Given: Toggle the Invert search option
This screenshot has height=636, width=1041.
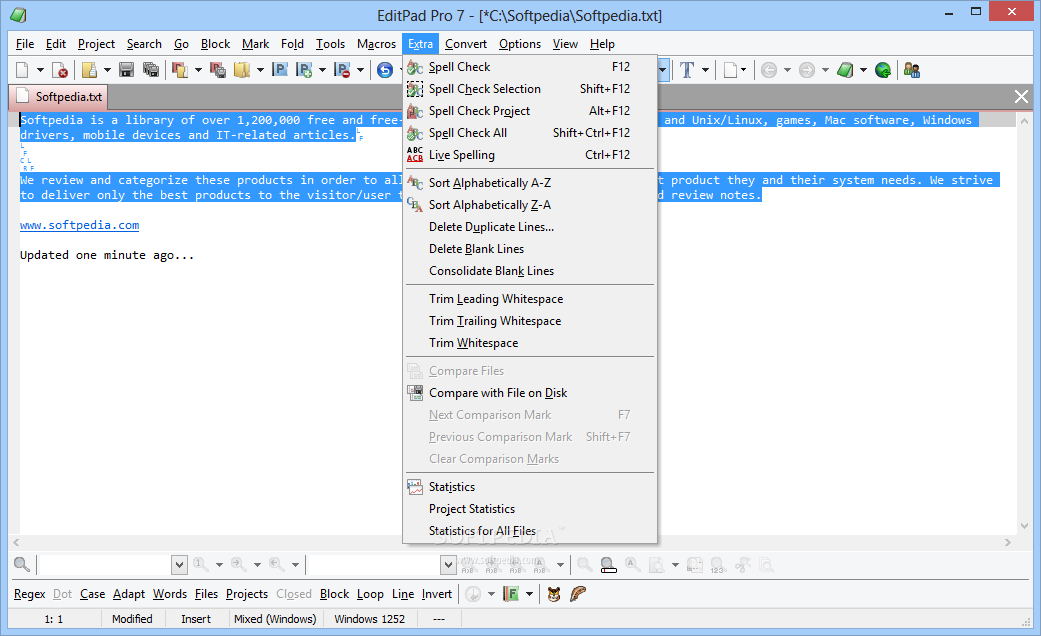Looking at the screenshot, I should [437, 594].
